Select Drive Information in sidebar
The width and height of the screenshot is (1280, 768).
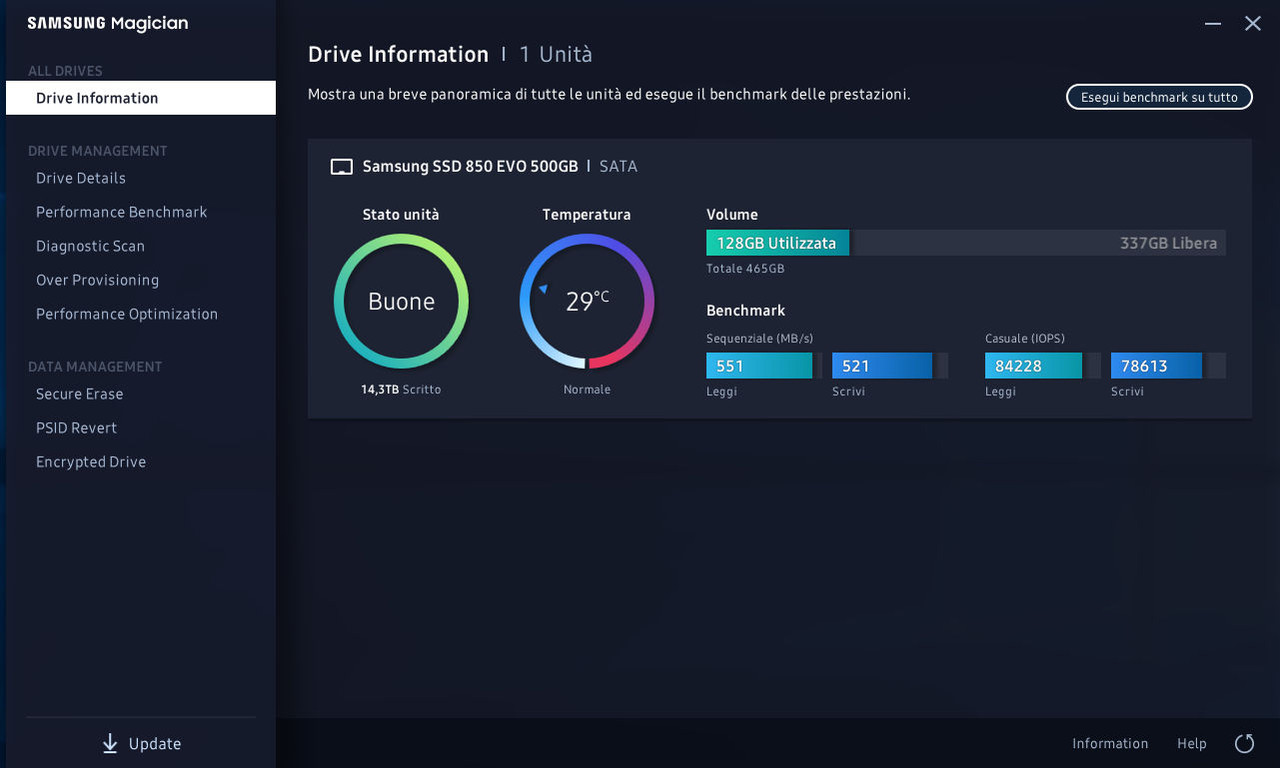pyautogui.click(x=141, y=98)
